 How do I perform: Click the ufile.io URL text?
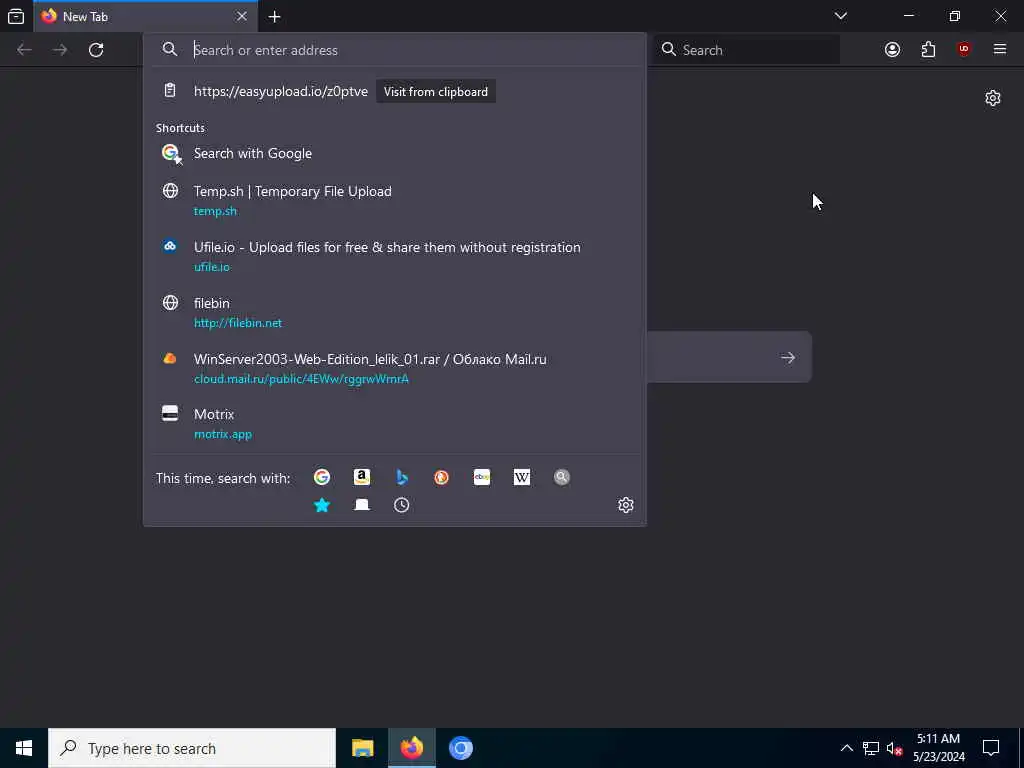tap(212, 266)
